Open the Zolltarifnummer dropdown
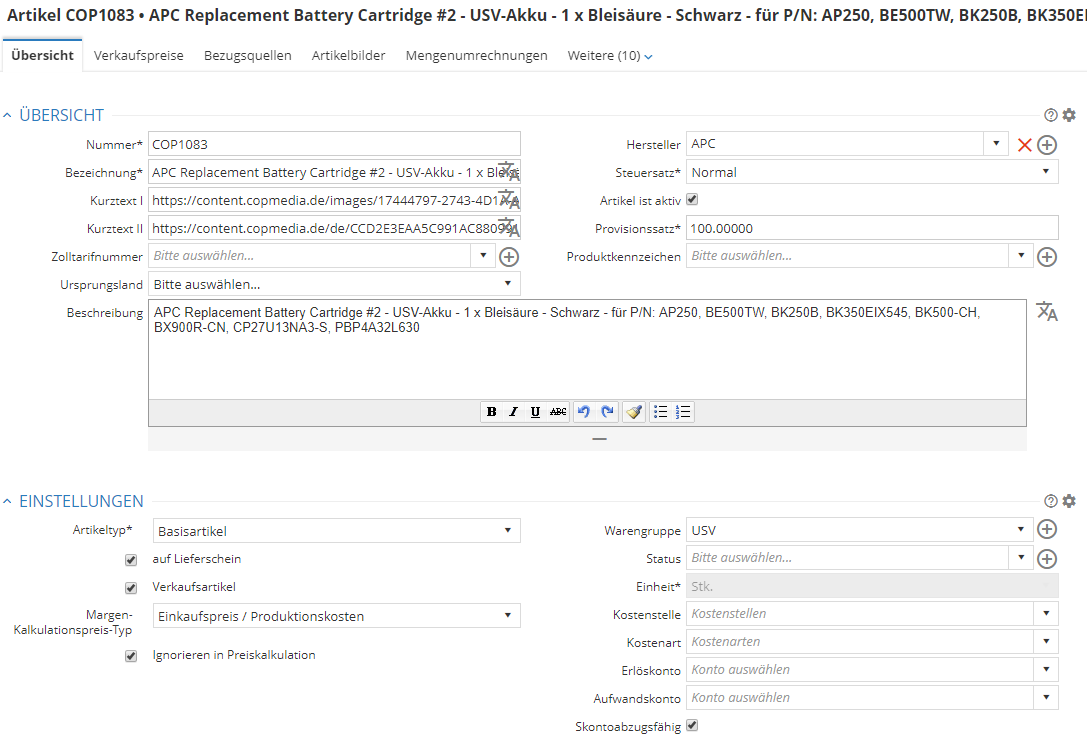The height and width of the screenshot is (750, 1087). tap(483, 256)
